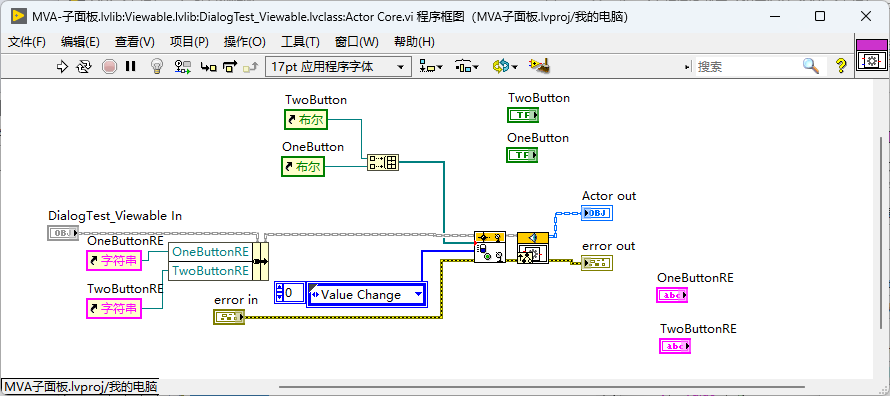This screenshot has width=890, height=396.
Task: Select TwoButton TF boolean terminal
Action: click(522, 115)
